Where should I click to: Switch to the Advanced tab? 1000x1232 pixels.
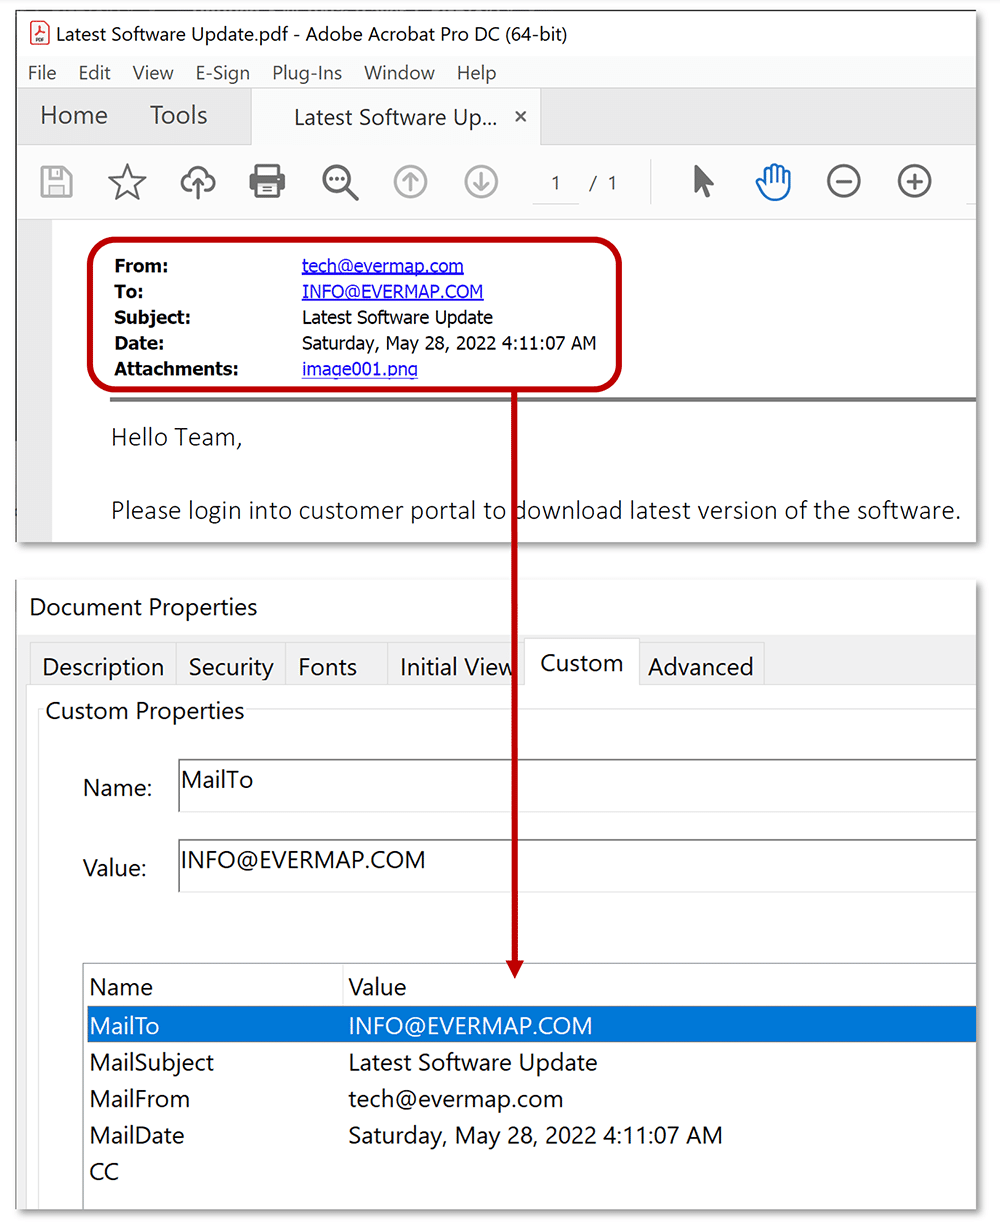pyautogui.click(x=700, y=667)
